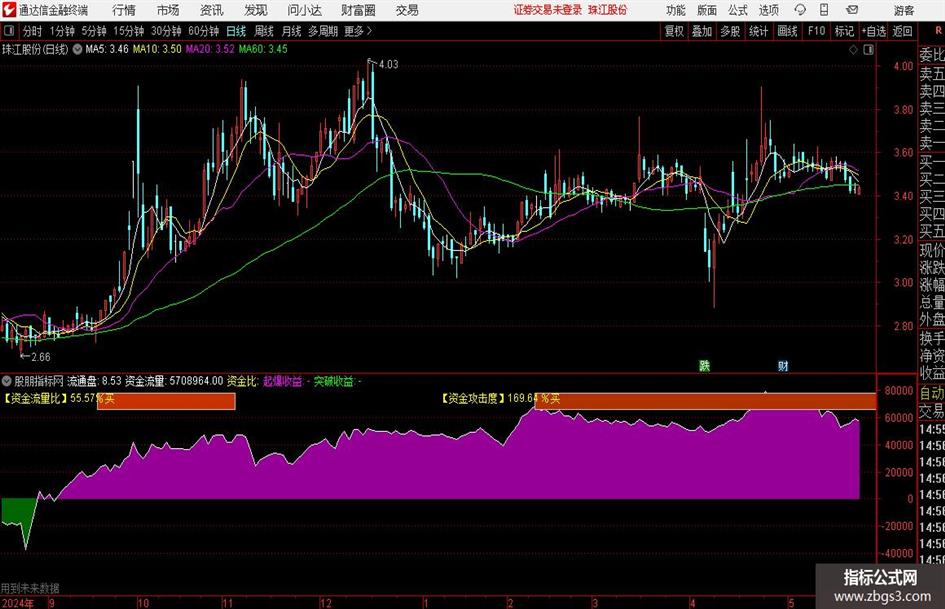Click the 用到未来数据 notice text
Screen dimensions: 945x609
[30, 588]
